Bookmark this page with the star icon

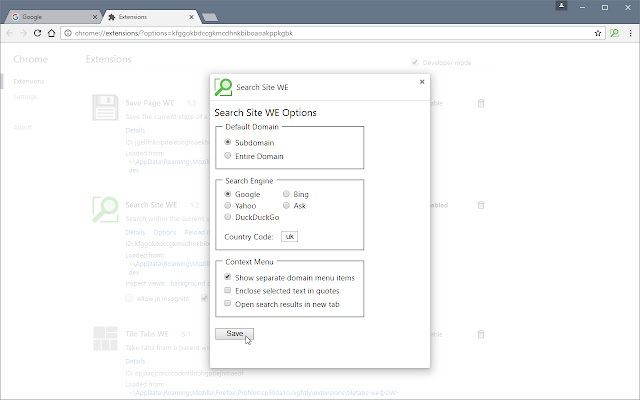(x=598, y=33)
